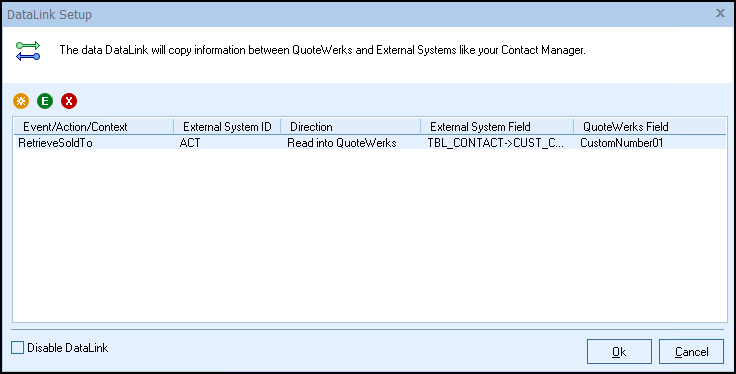
Task: Click the green Edit DataLink icon
Action: coord(45,101)
